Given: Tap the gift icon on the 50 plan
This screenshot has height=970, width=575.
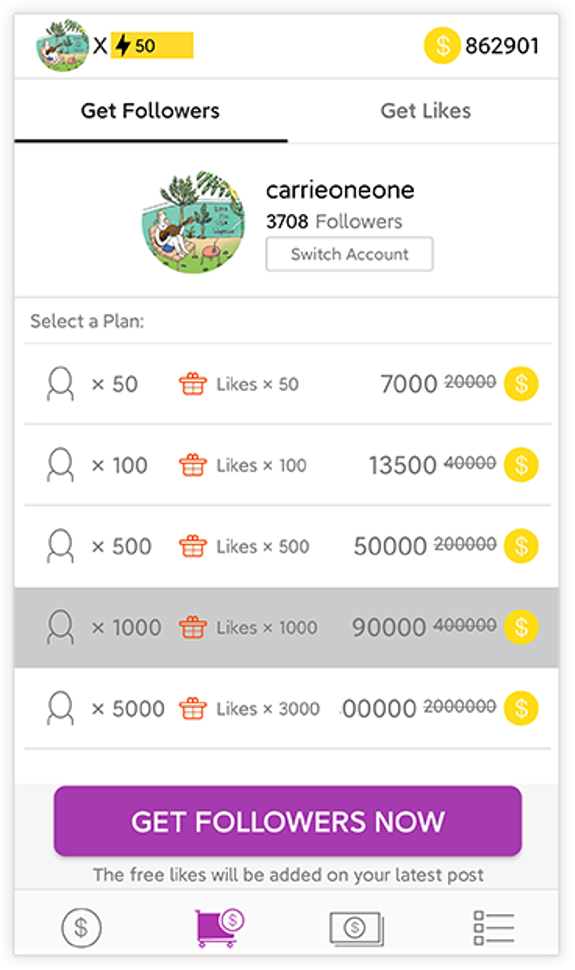Looking at the screenshot, I should [192, 384].
